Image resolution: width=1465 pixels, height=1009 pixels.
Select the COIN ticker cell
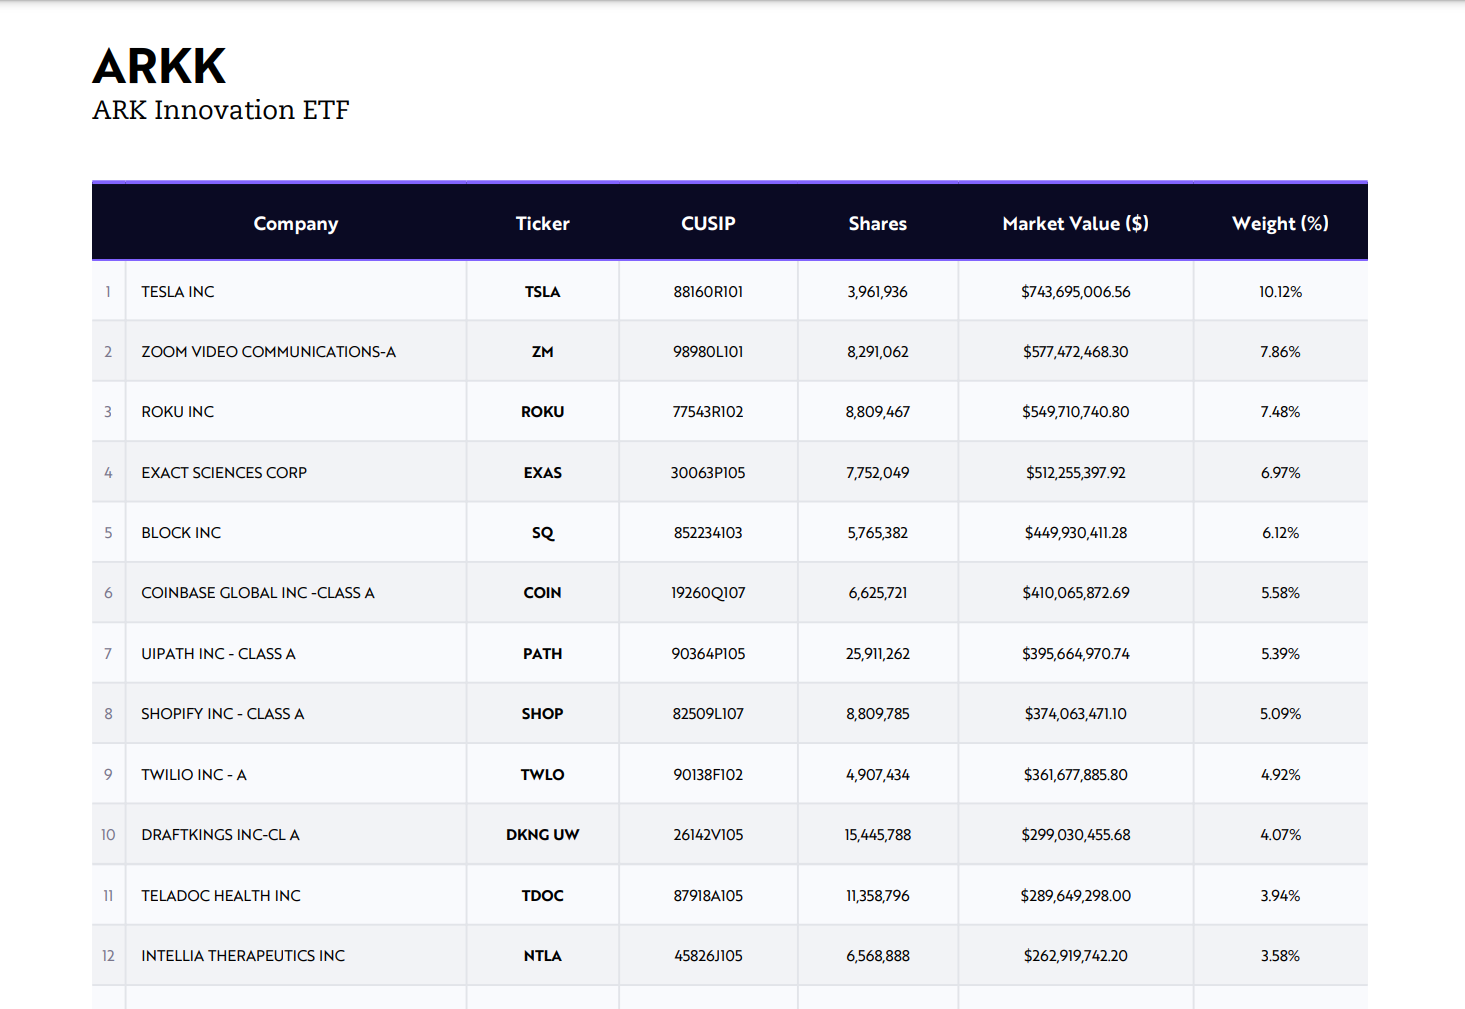[x=543, y=593]
